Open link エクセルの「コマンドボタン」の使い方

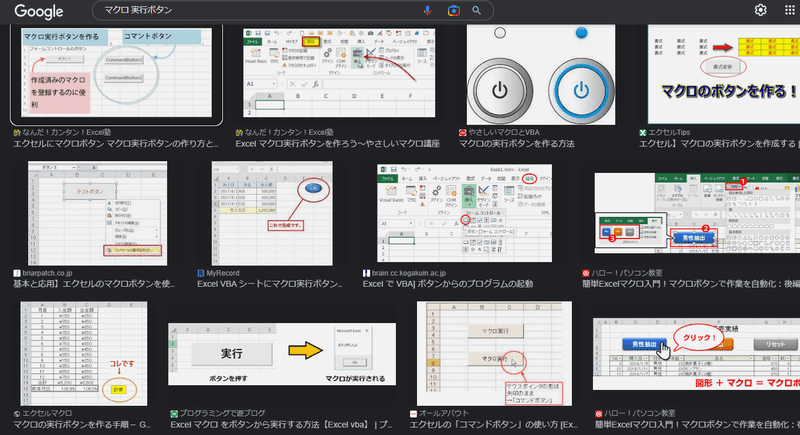[494, 424]
